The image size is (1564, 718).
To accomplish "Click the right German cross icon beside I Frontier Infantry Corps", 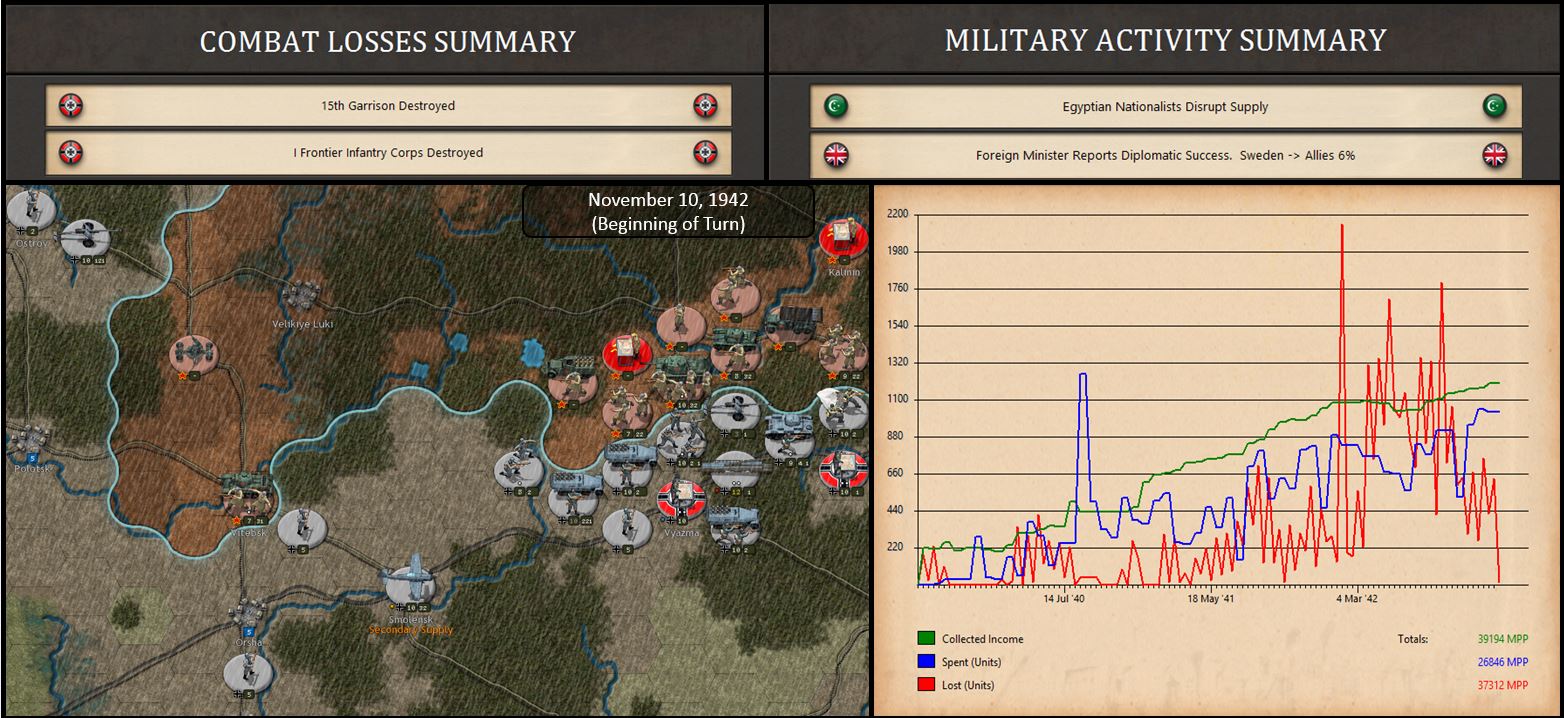I will click(x=706, y=153).
